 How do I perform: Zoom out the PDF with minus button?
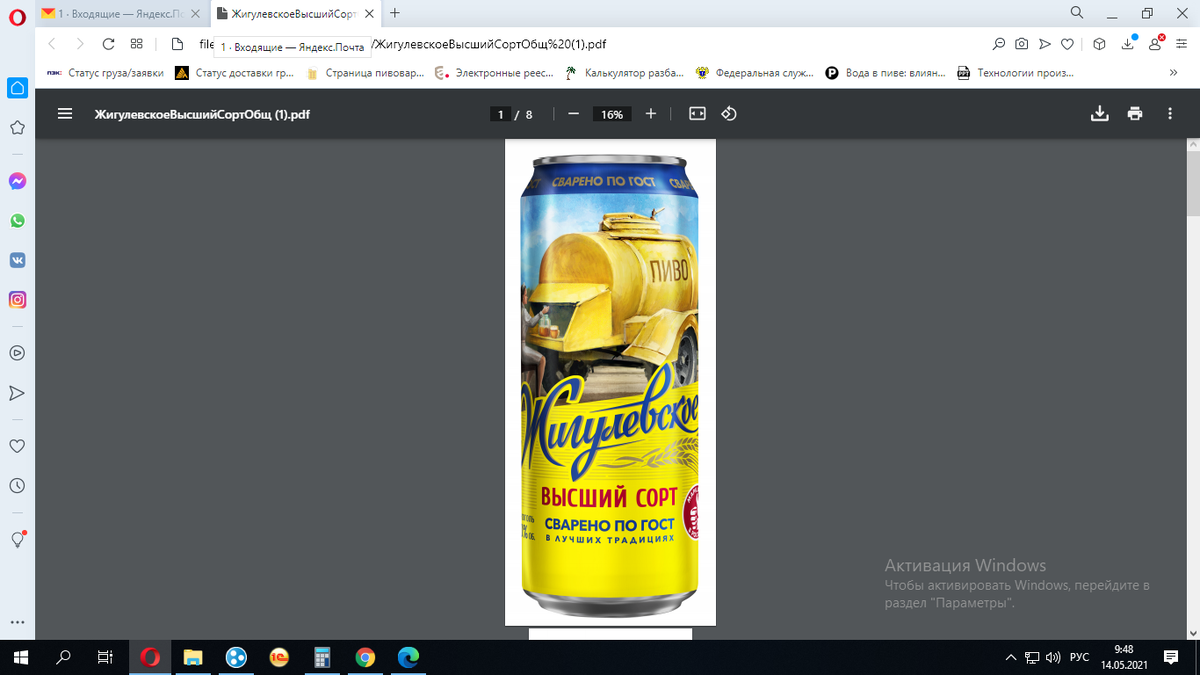[573, 114]
